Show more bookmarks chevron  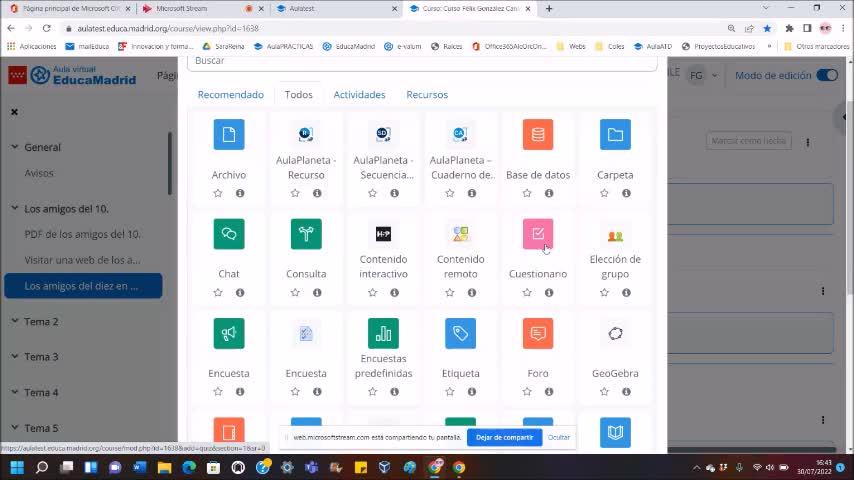point(769,46)
